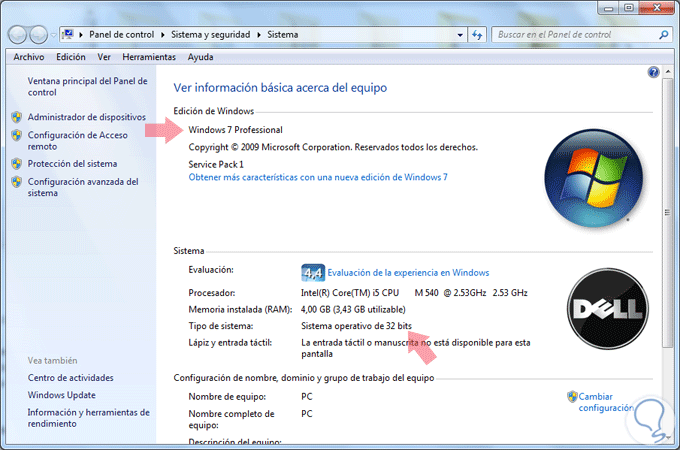Open recent pages dropdown beside navigation arrows
This screenshot has width=680, height=450.
[53, 35]
